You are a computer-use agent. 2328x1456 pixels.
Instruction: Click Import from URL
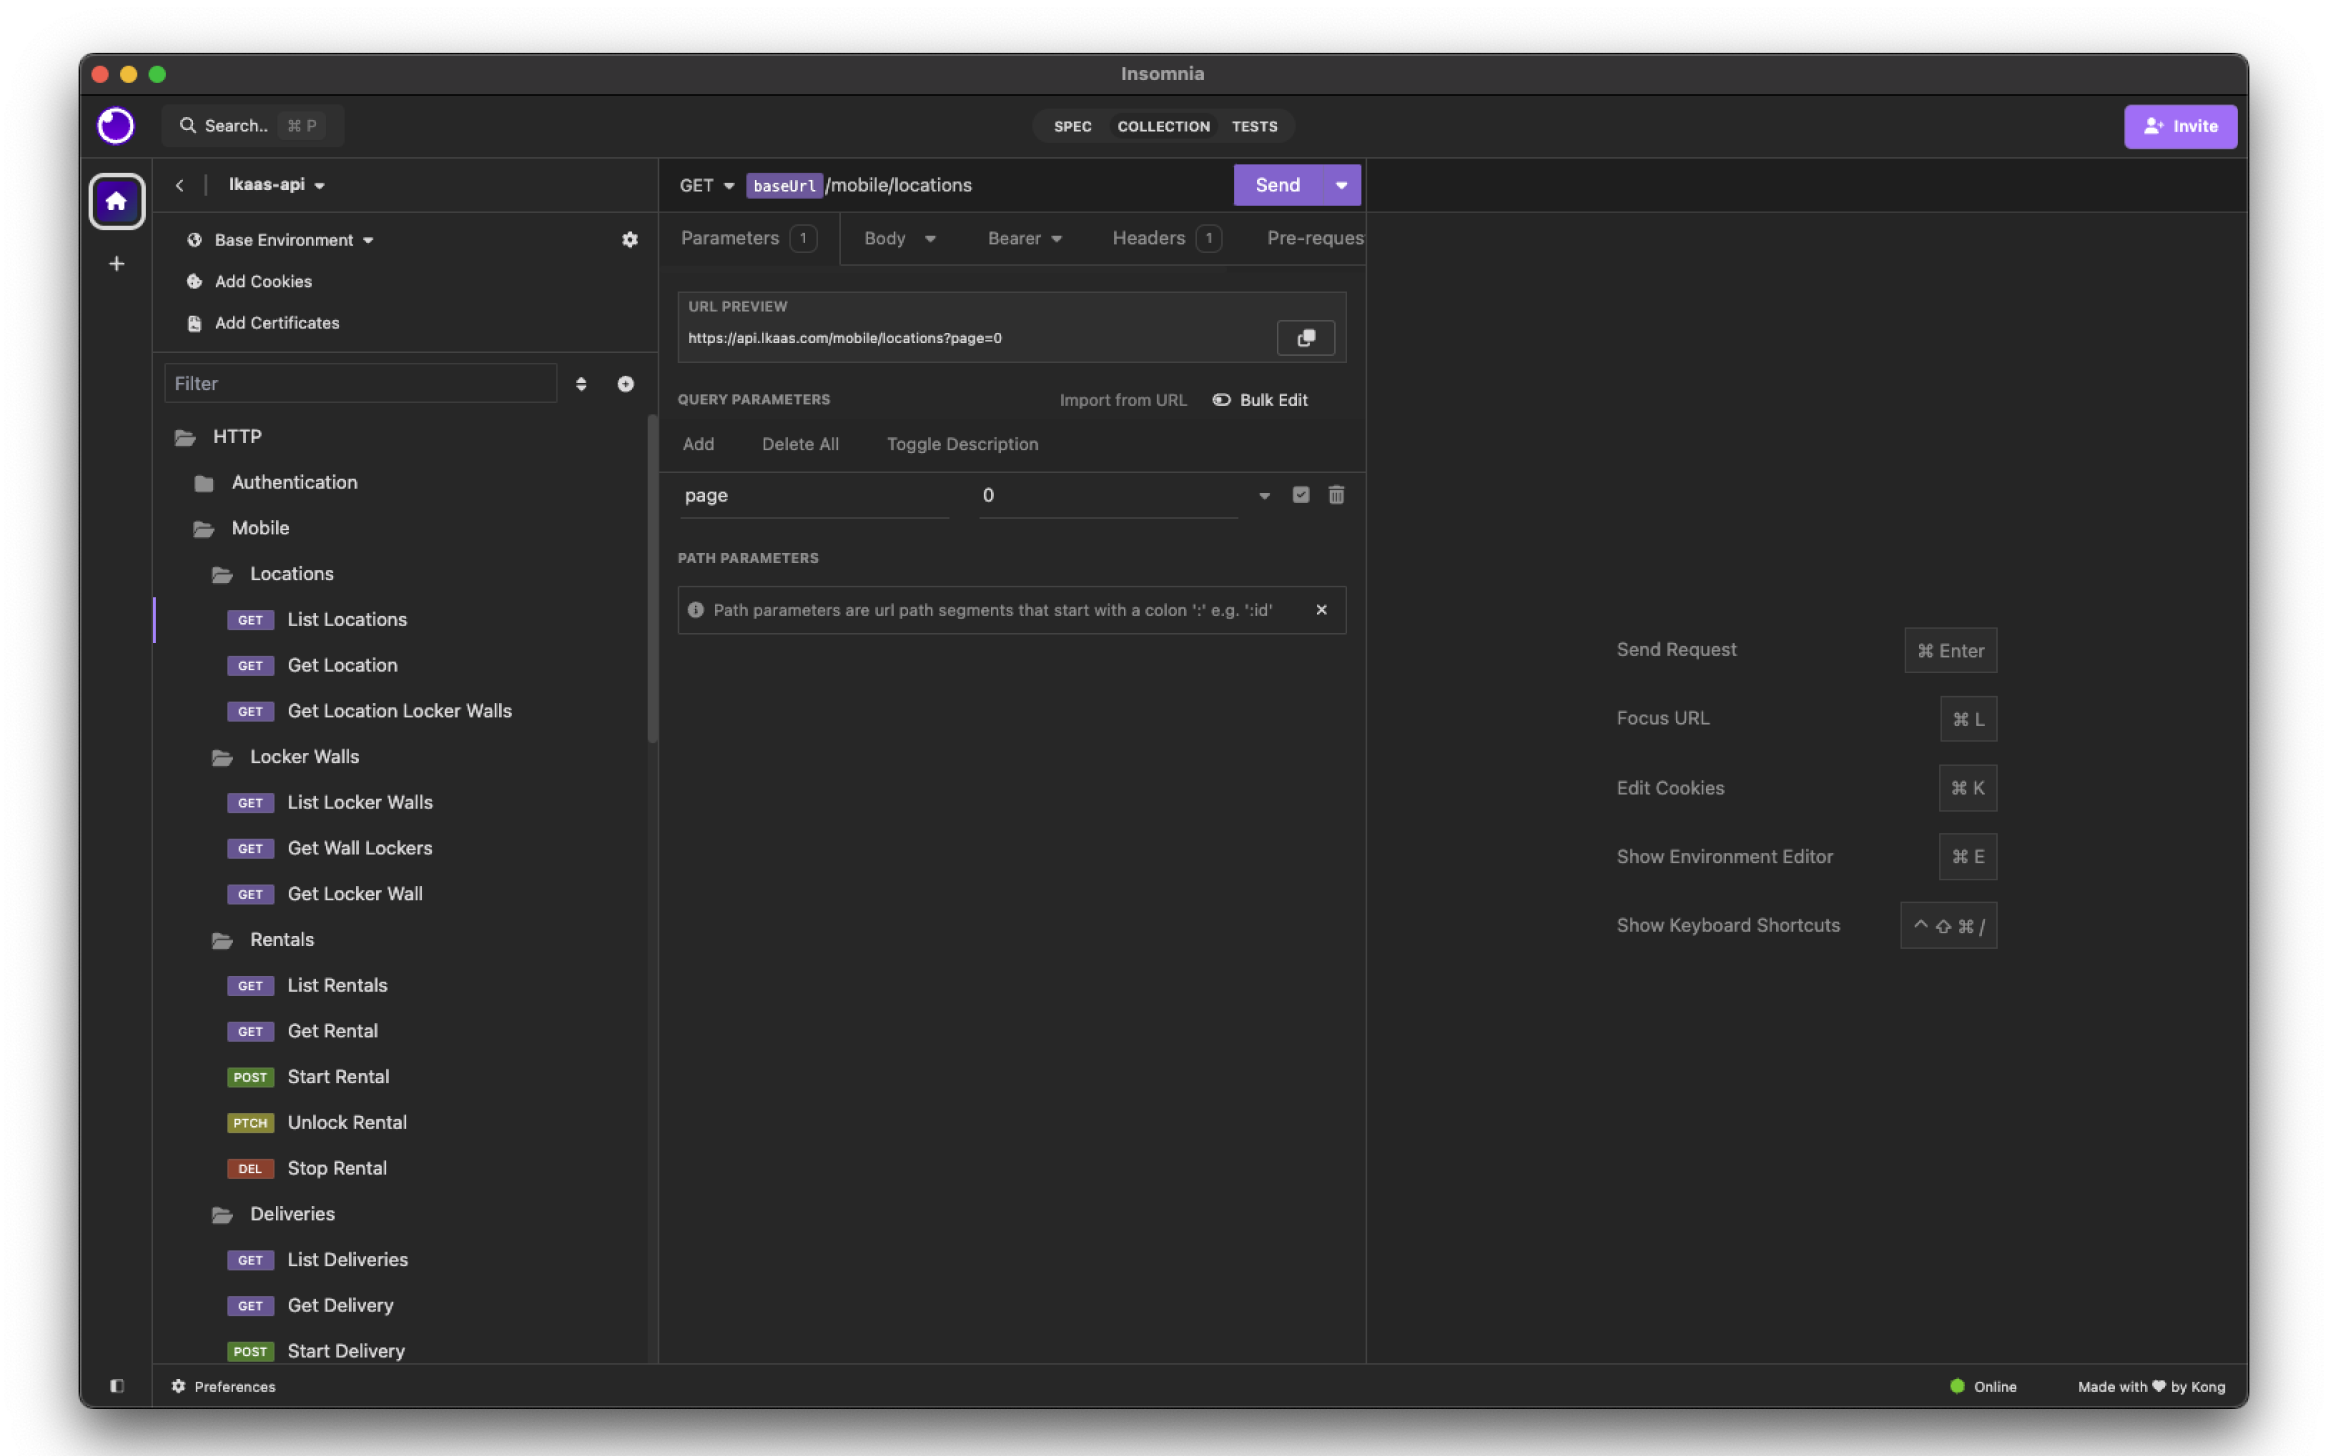1122,400
